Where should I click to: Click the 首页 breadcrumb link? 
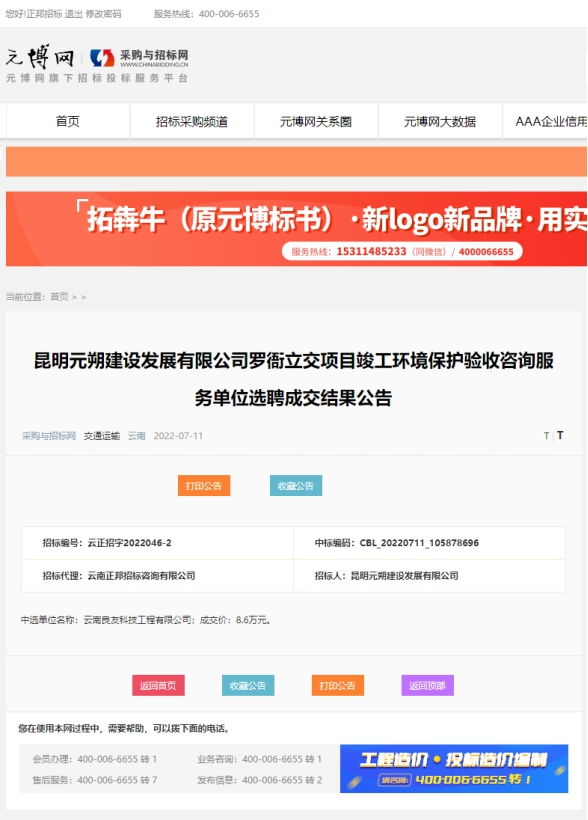tap(59, 297)
